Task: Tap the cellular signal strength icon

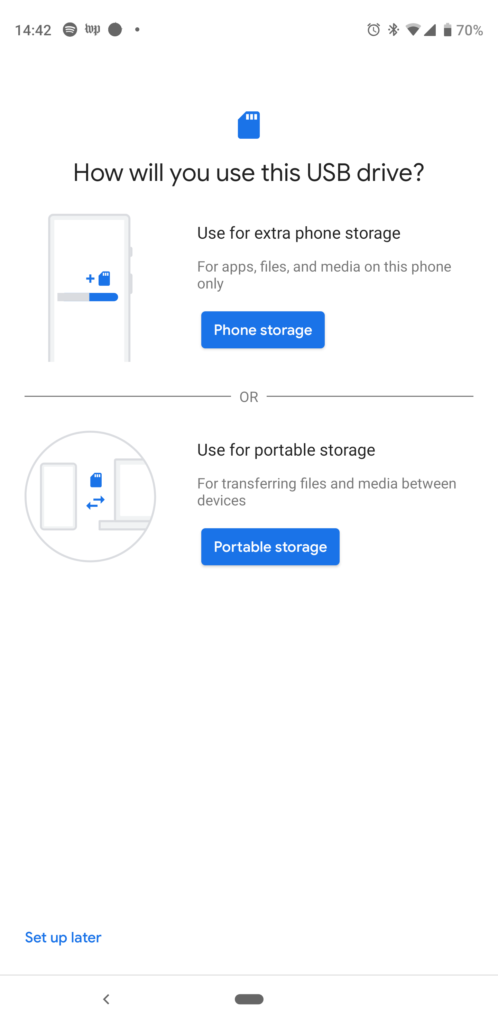Action: click(429, 30)
